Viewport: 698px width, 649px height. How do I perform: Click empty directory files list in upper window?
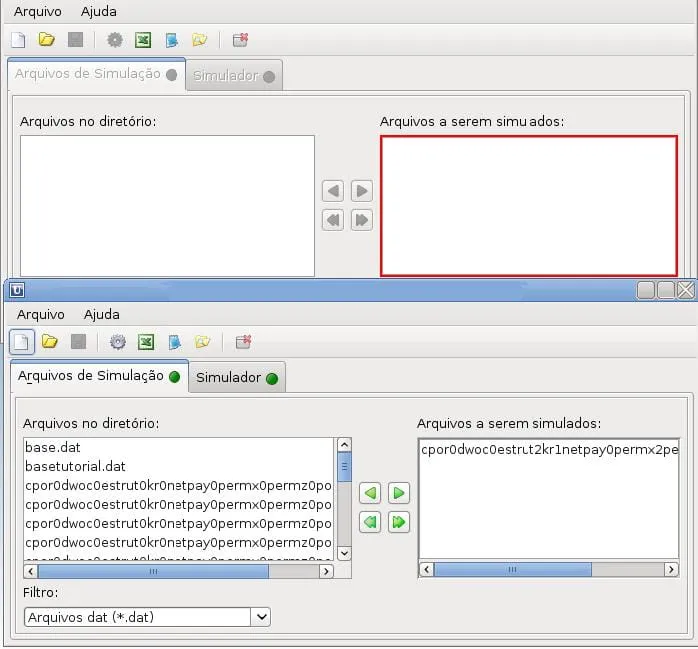click(x=167, y=206)
